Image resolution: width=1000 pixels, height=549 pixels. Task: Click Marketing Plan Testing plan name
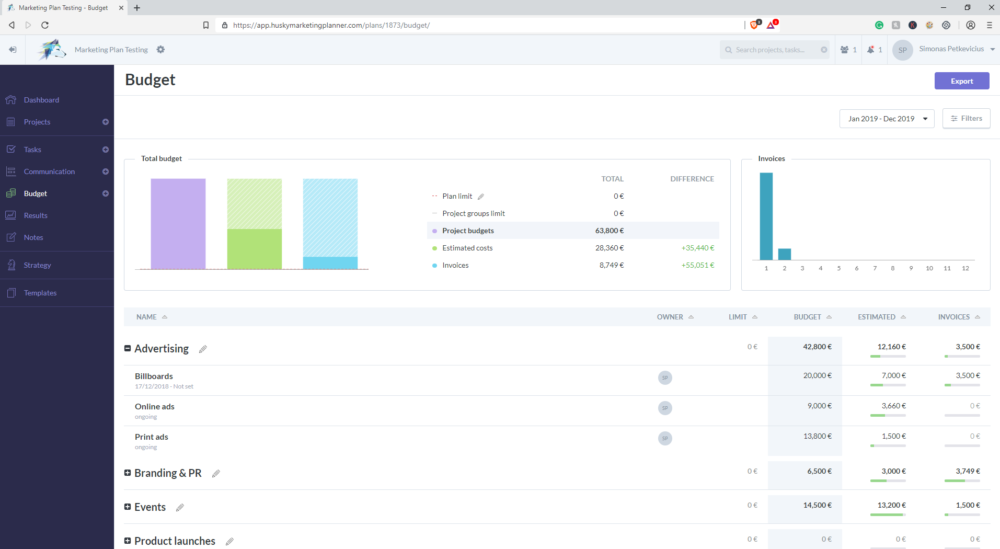[111, 50]
